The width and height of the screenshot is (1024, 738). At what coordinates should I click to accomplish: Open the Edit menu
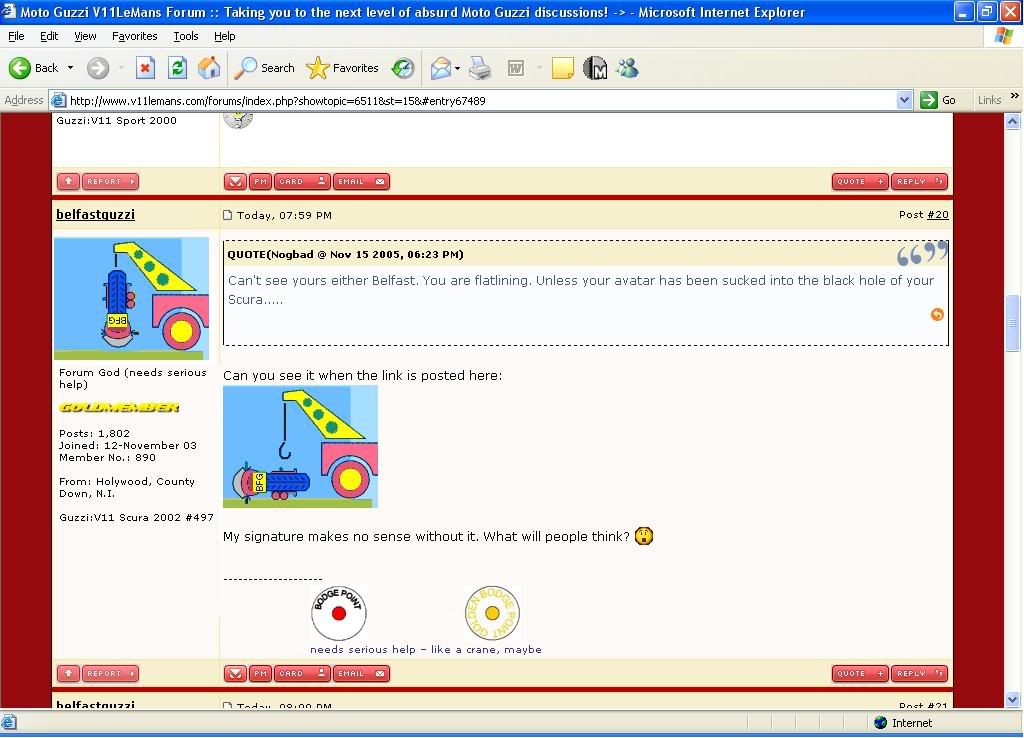click(49, 36)
